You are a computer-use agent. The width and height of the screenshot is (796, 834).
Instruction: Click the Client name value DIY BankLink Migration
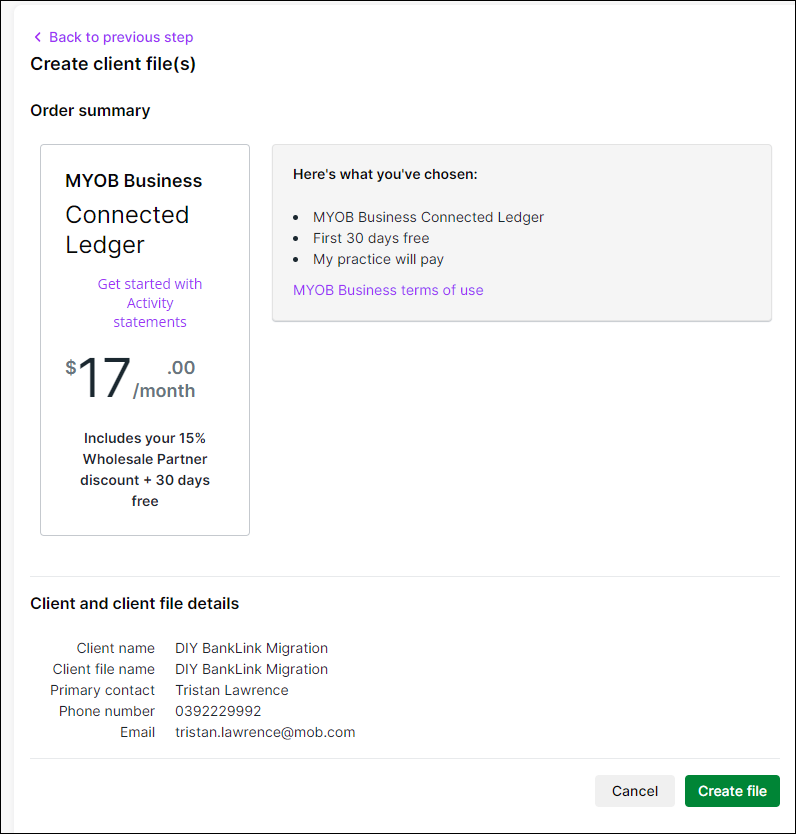tap(251, 648)
